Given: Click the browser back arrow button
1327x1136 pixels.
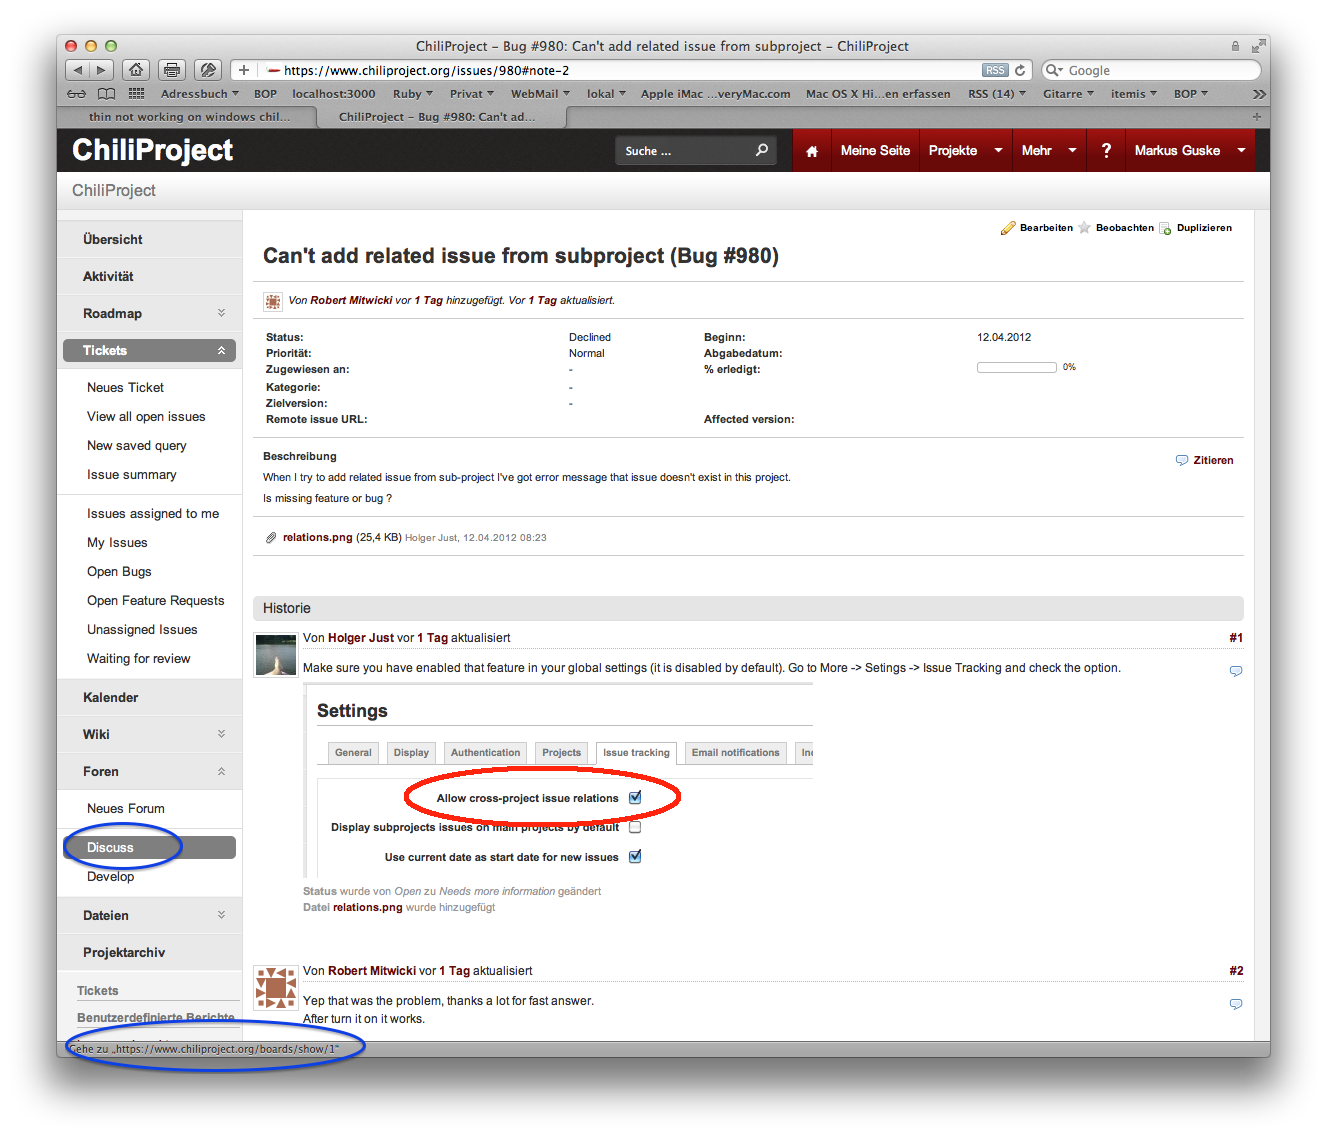Looking at the screenshot, I should coord(78,70).
